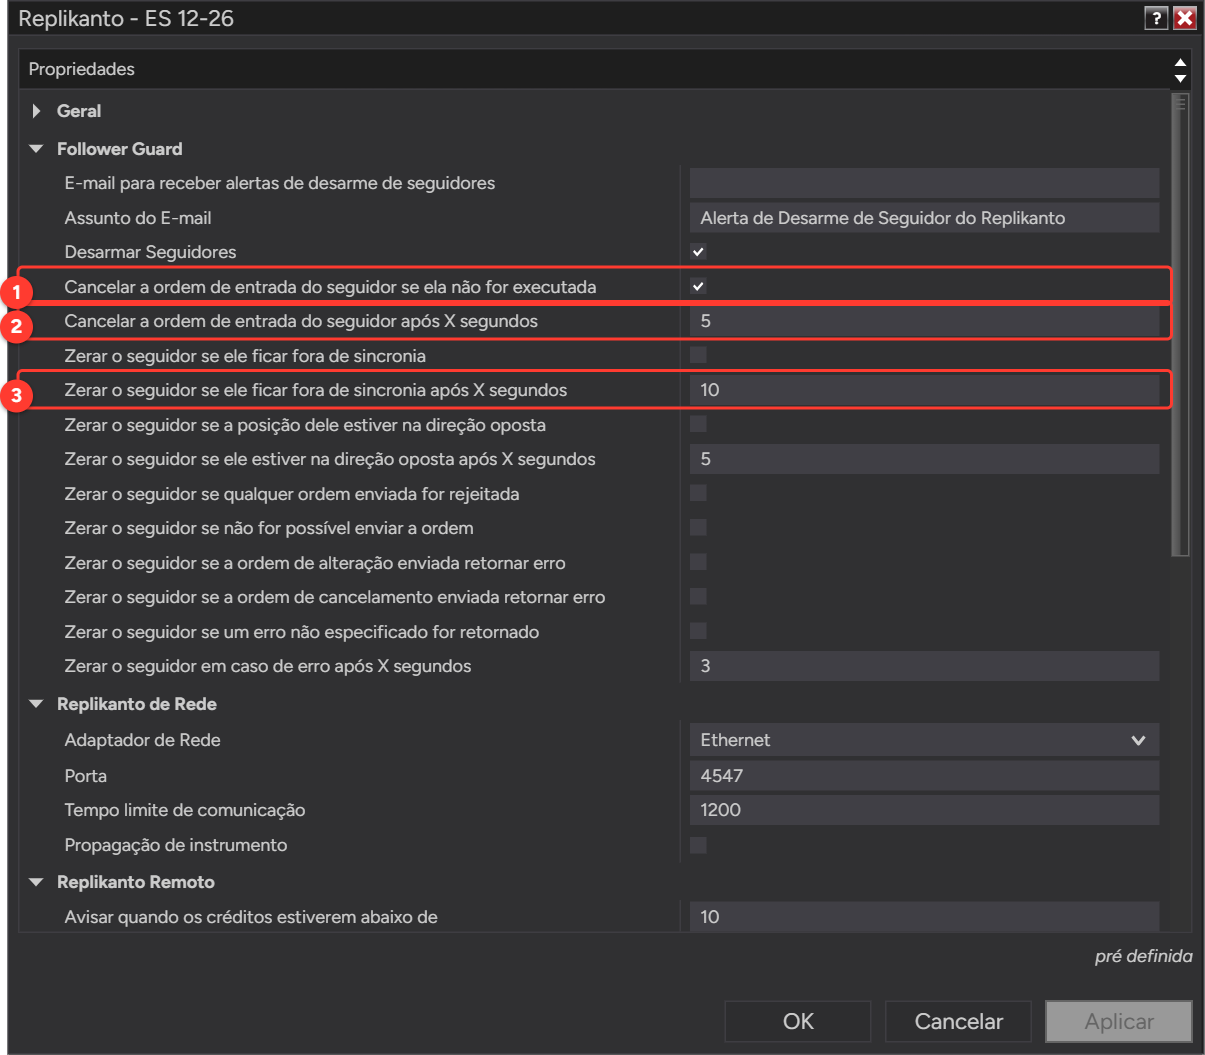Expand the Geral section
The width and height of the screenshot is (1205, 1055).
point(37,111)
